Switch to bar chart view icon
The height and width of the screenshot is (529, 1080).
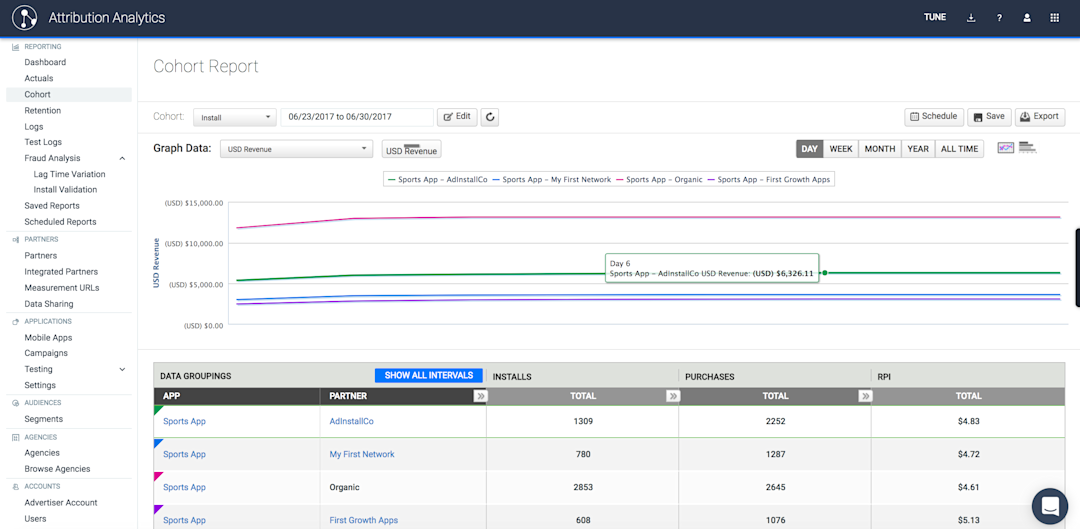point(1028,147)
